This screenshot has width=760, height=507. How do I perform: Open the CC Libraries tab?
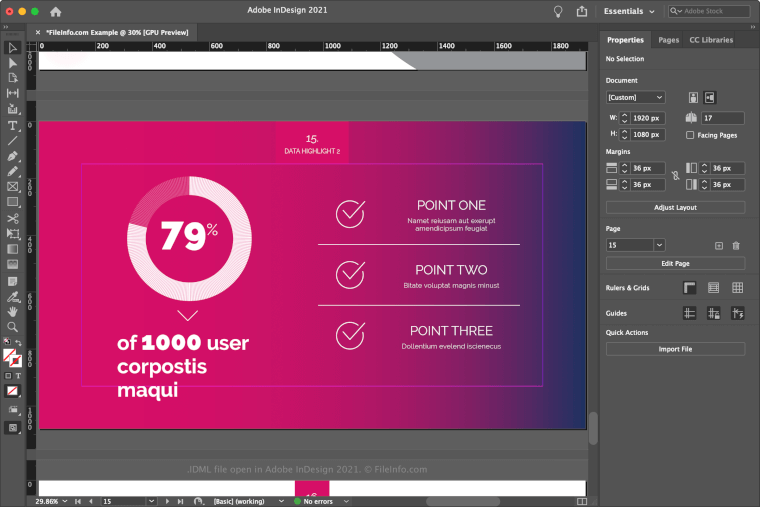click(711, 40)
